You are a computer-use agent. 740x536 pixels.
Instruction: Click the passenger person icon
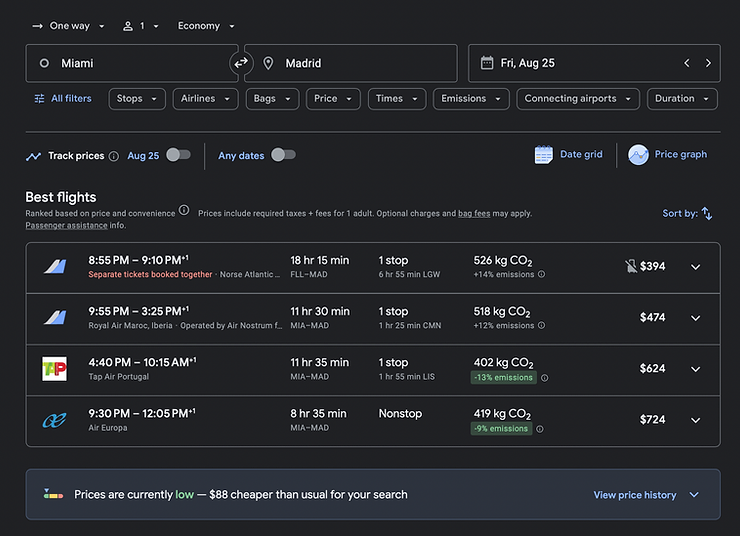[x=128, y=26]
